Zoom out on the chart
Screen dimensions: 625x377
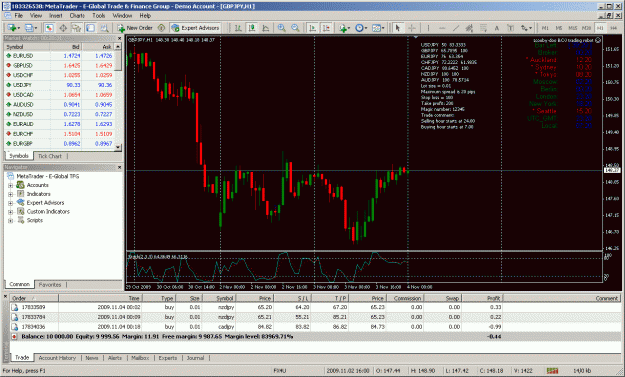(x=295, y=28)
